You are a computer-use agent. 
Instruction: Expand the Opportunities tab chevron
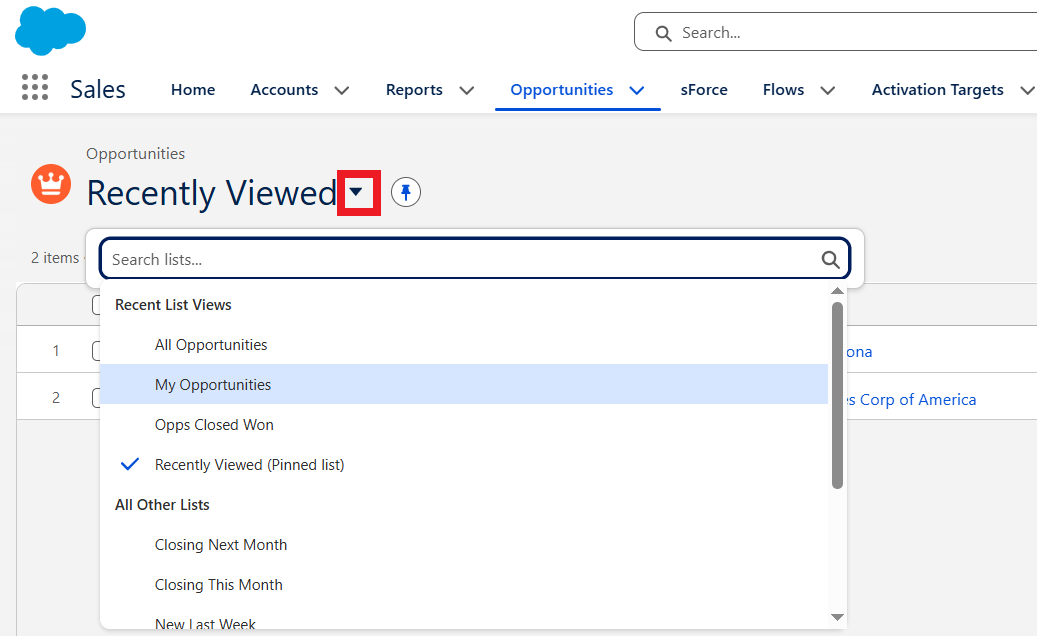pyautogui.click(x=637, y=90)
